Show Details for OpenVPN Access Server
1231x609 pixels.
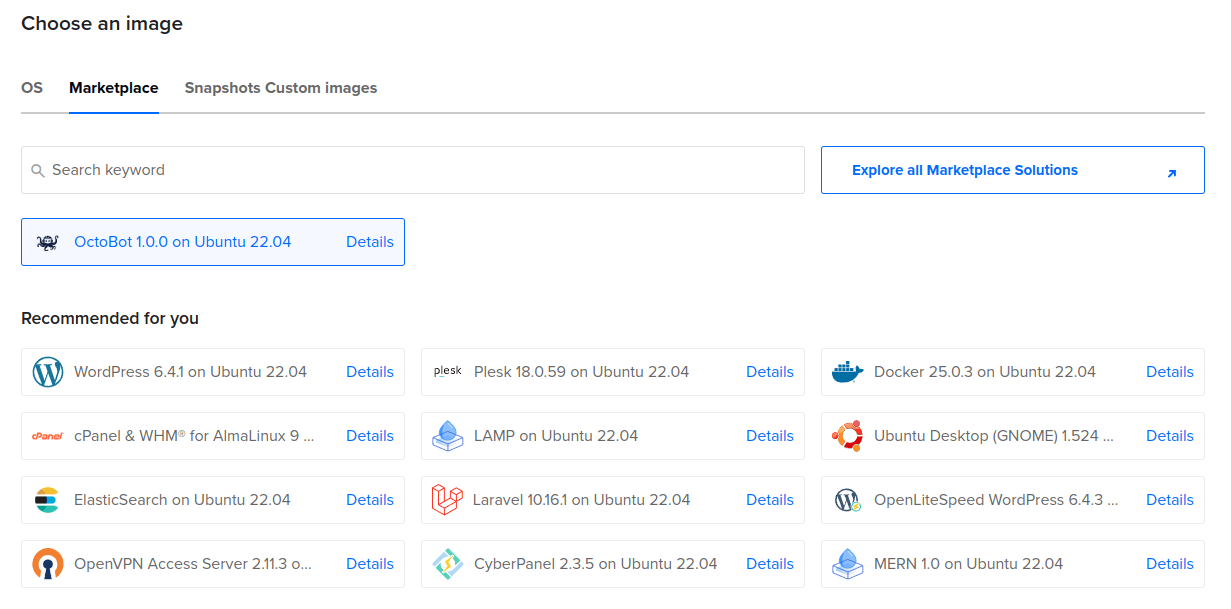[x=370, y=564]
